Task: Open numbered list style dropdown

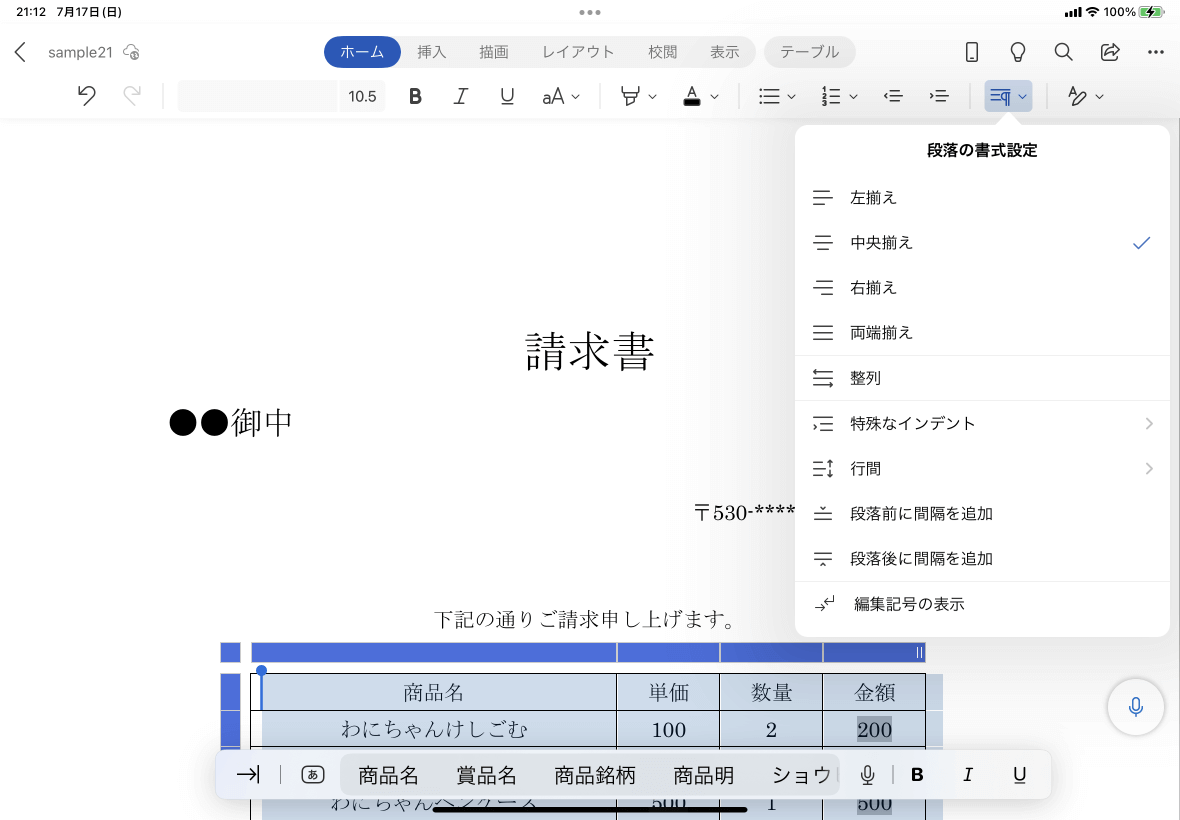Action: point(853,96)
